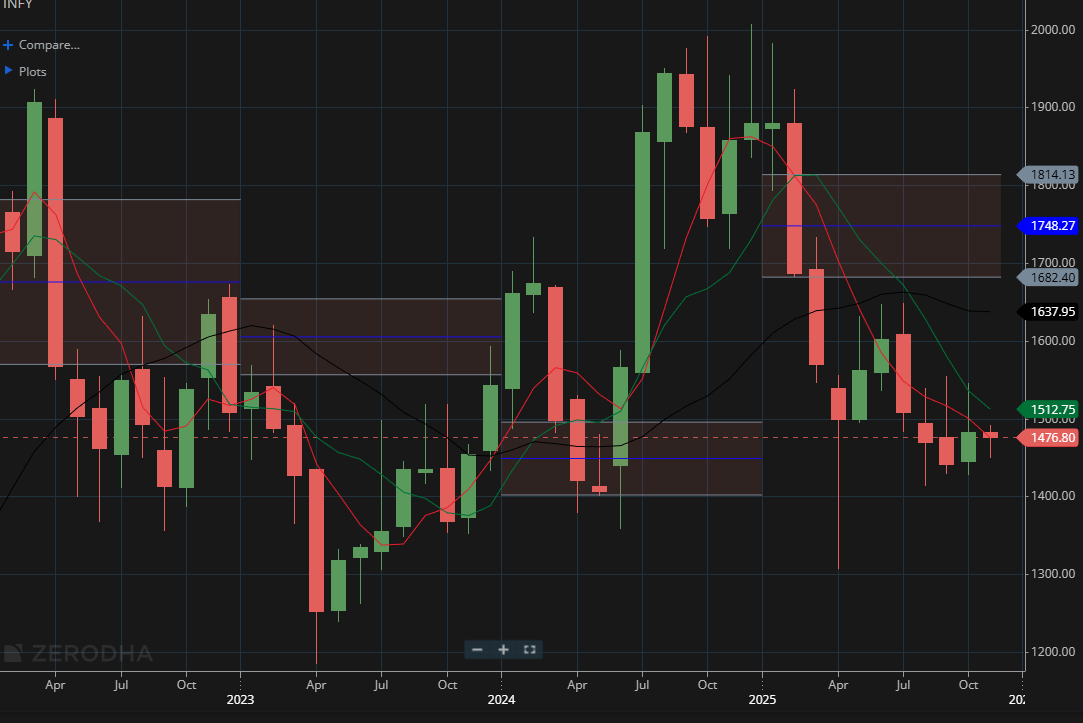Collapse the Plots disclosure triangle

[9, 71]
